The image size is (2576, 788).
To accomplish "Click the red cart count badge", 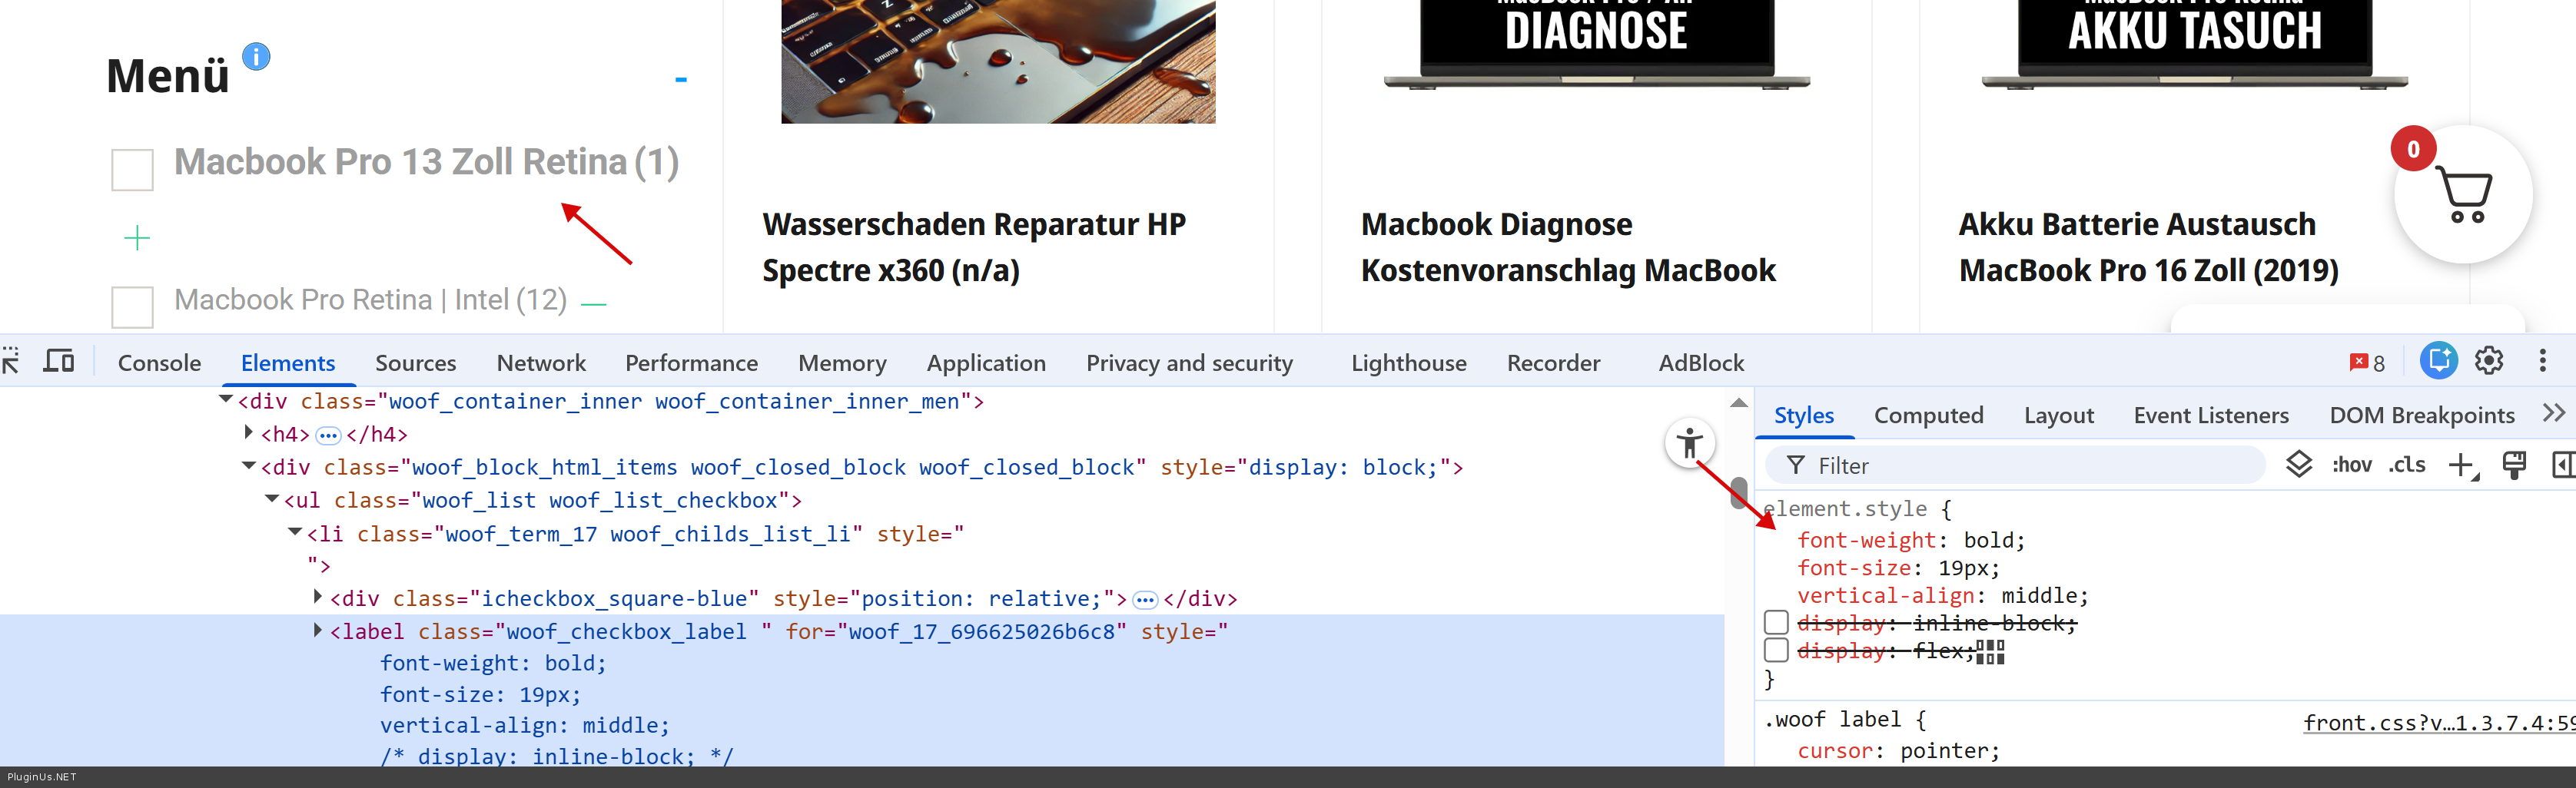I will (x=2413, y=149).
